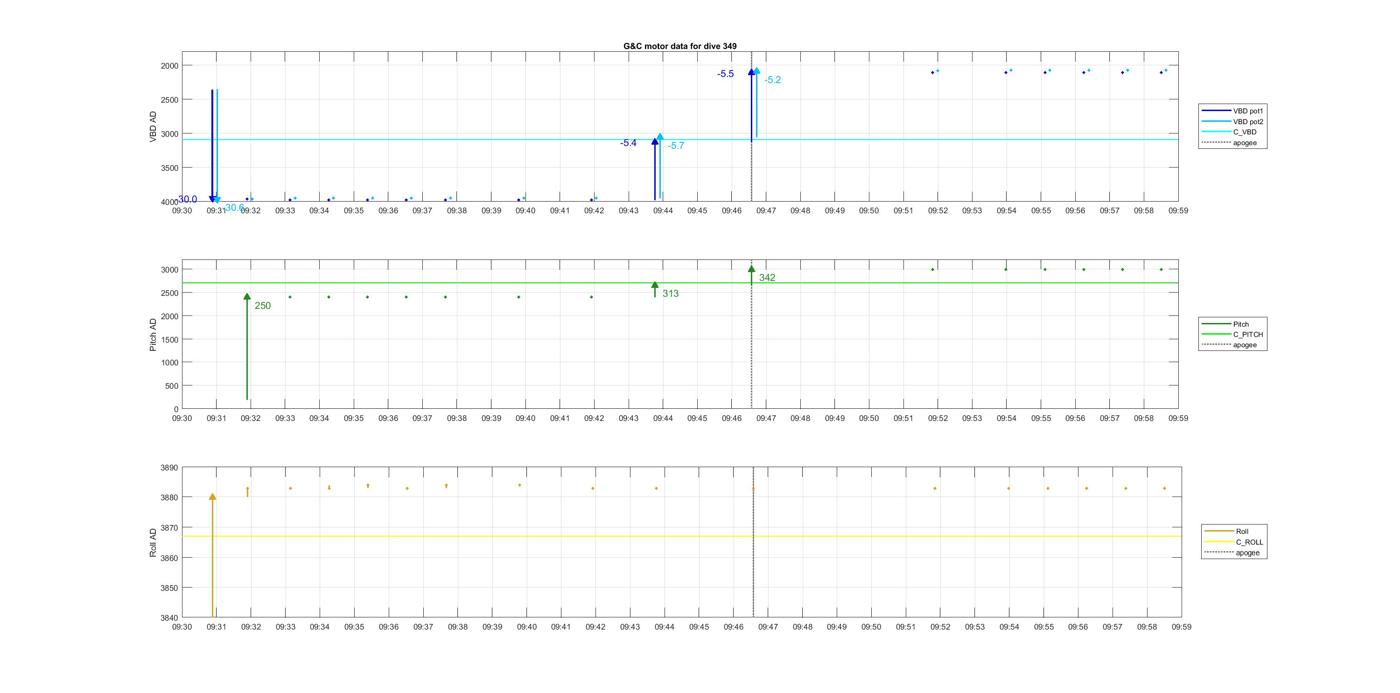Image resolution: width=1400 pixels, height=693 pixels.
Task: Click the '09:40' tick under the VBD plot
Action: coord(525,211)
